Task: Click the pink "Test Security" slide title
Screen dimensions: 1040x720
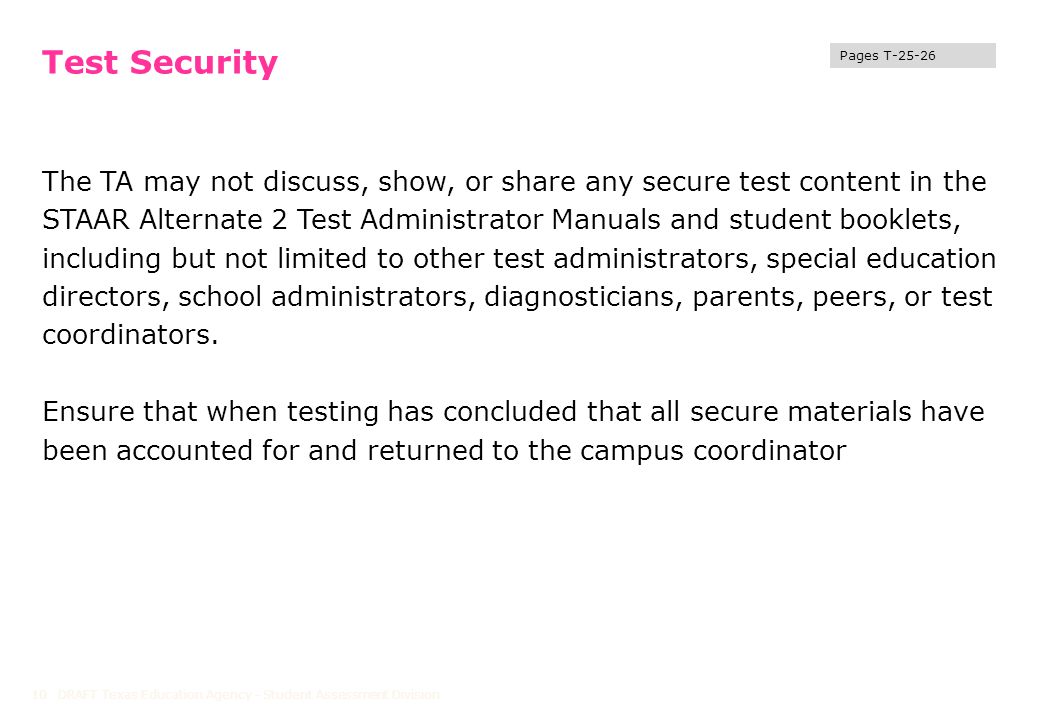Action: coord(160,63)
